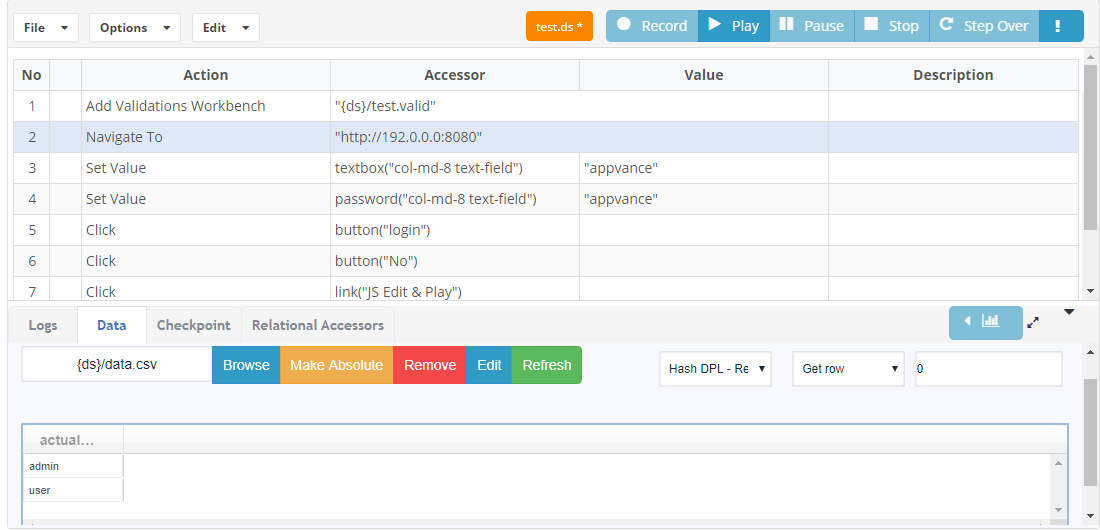
Task: Click the test.ds file label
Action: pos(559,27)
